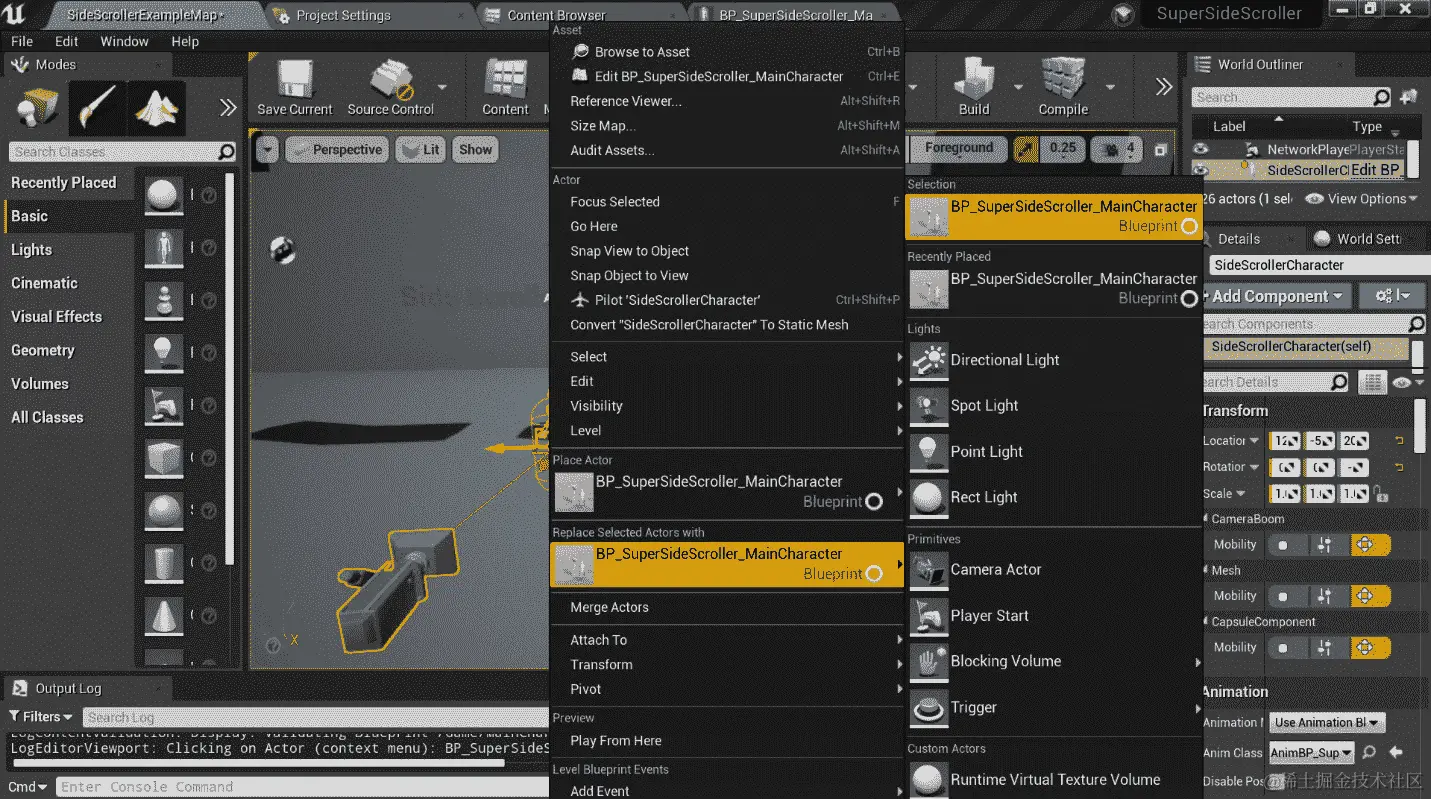
Task: Open the Anim Class AnimBP dropdown
Action: [x=1311, y=752]
